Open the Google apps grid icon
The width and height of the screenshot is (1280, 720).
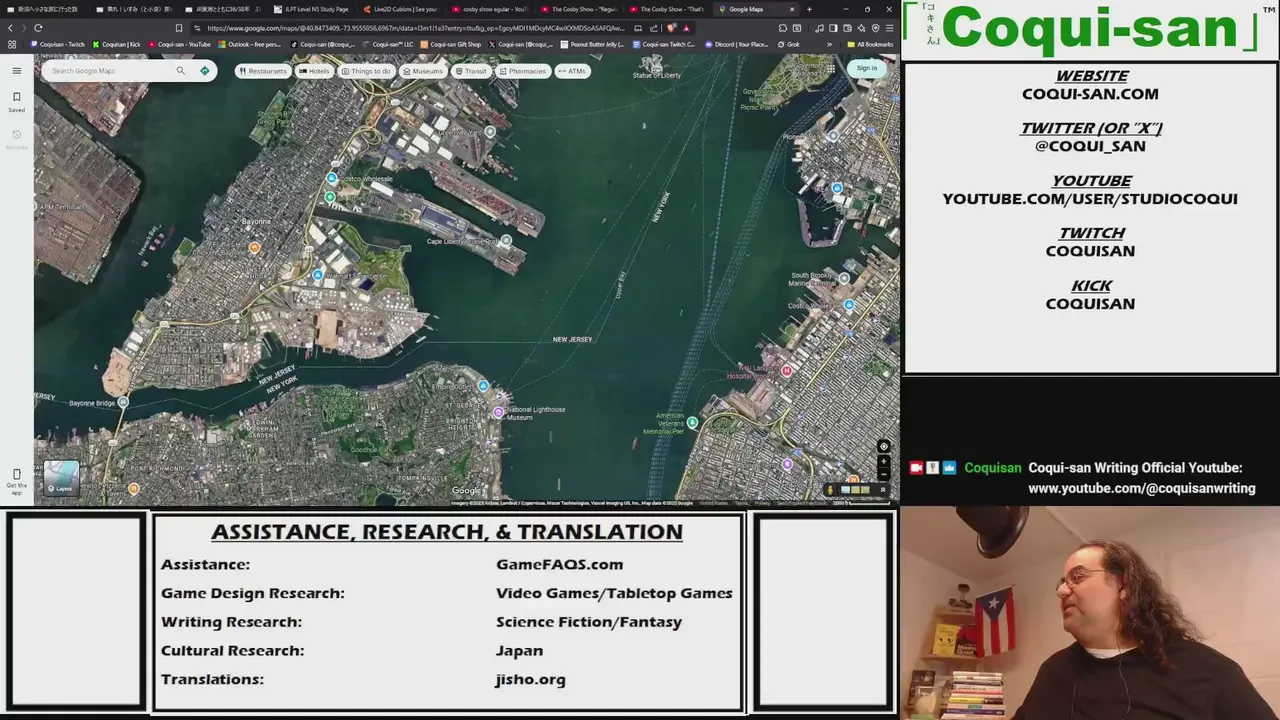click(x=830, y=68)
